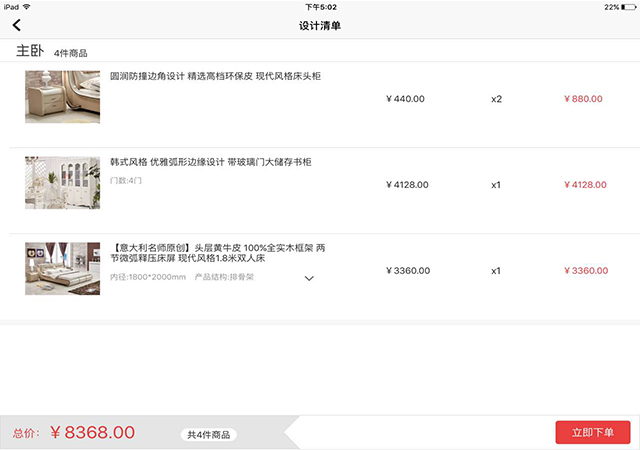640x450 pixels.
Task: Tap the 门数:4门 bookcase specification
Action: click(x=126, y=180)
